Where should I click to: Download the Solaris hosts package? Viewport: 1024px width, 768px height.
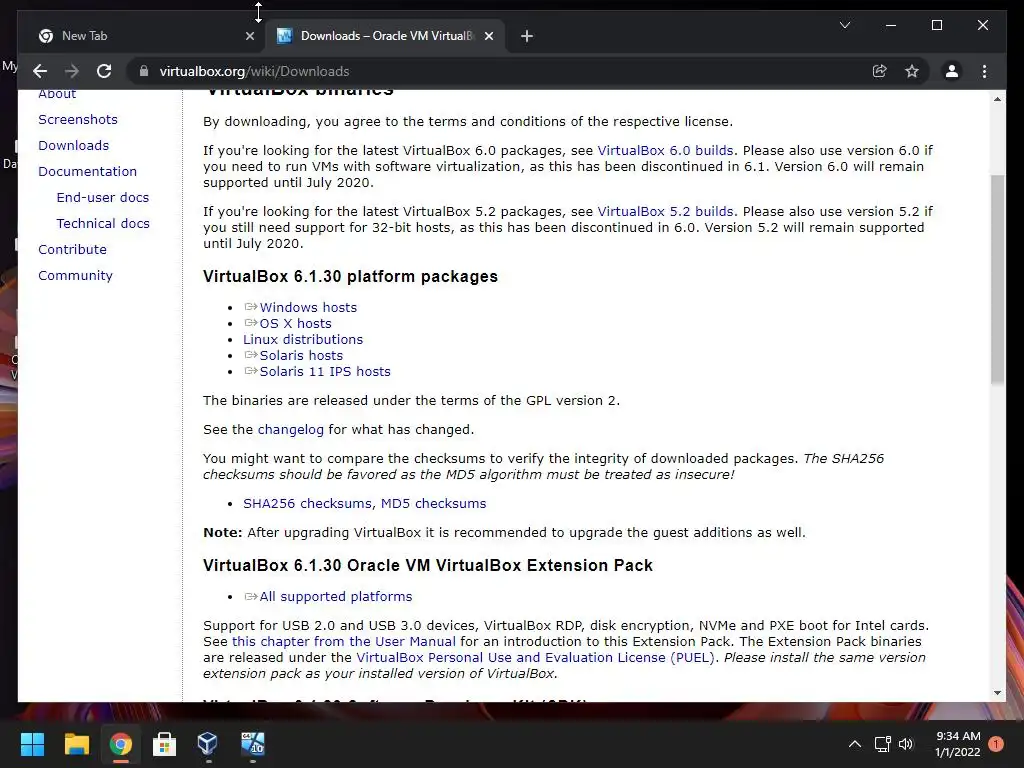point(300,355)
